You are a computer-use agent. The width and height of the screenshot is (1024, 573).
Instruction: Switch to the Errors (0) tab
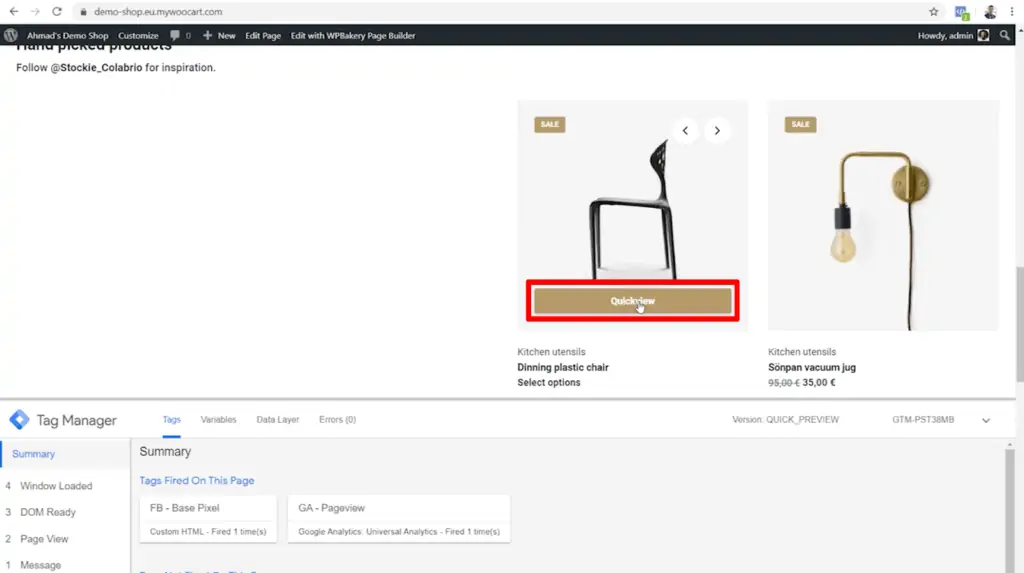coord(337,419)
